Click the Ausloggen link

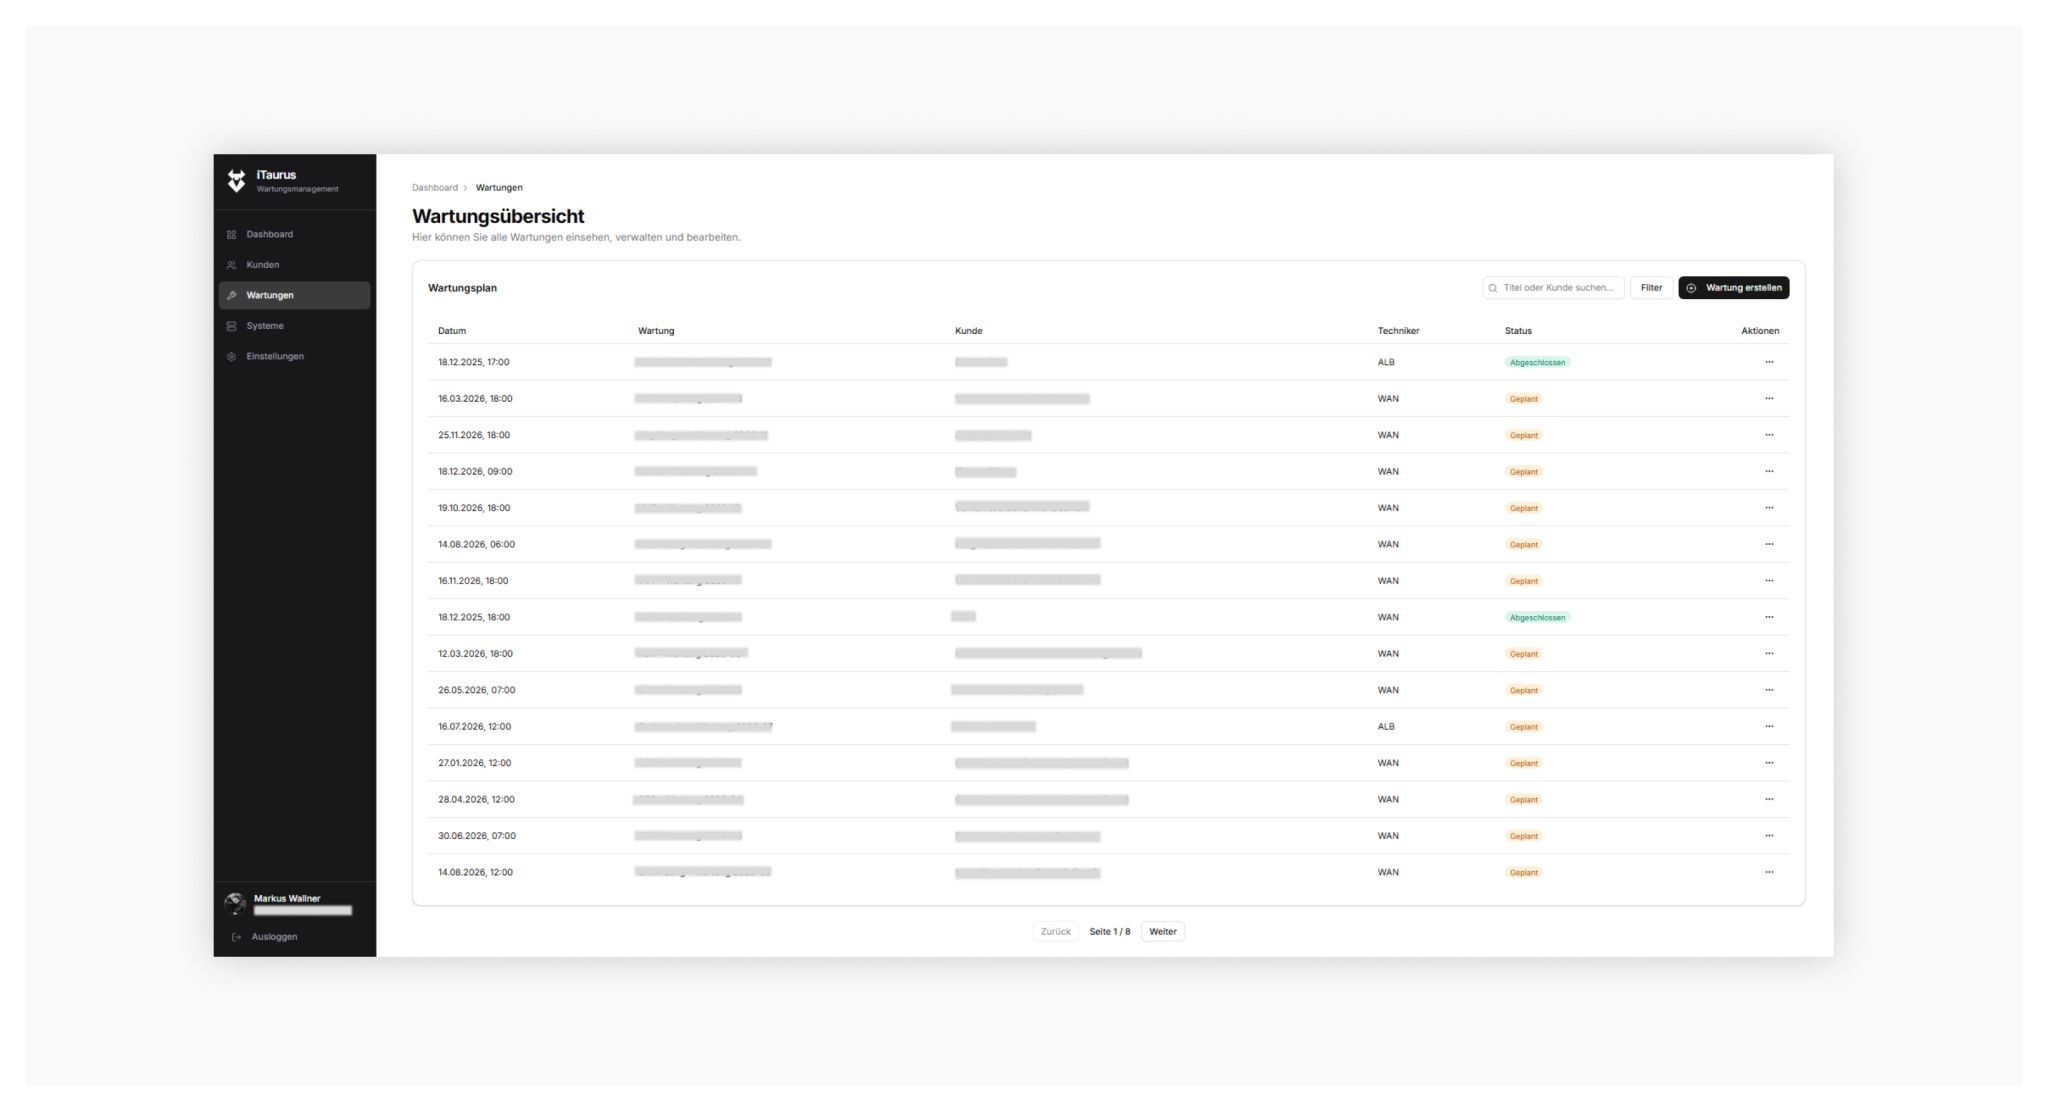pyautogui.click(x=273, y=937)
